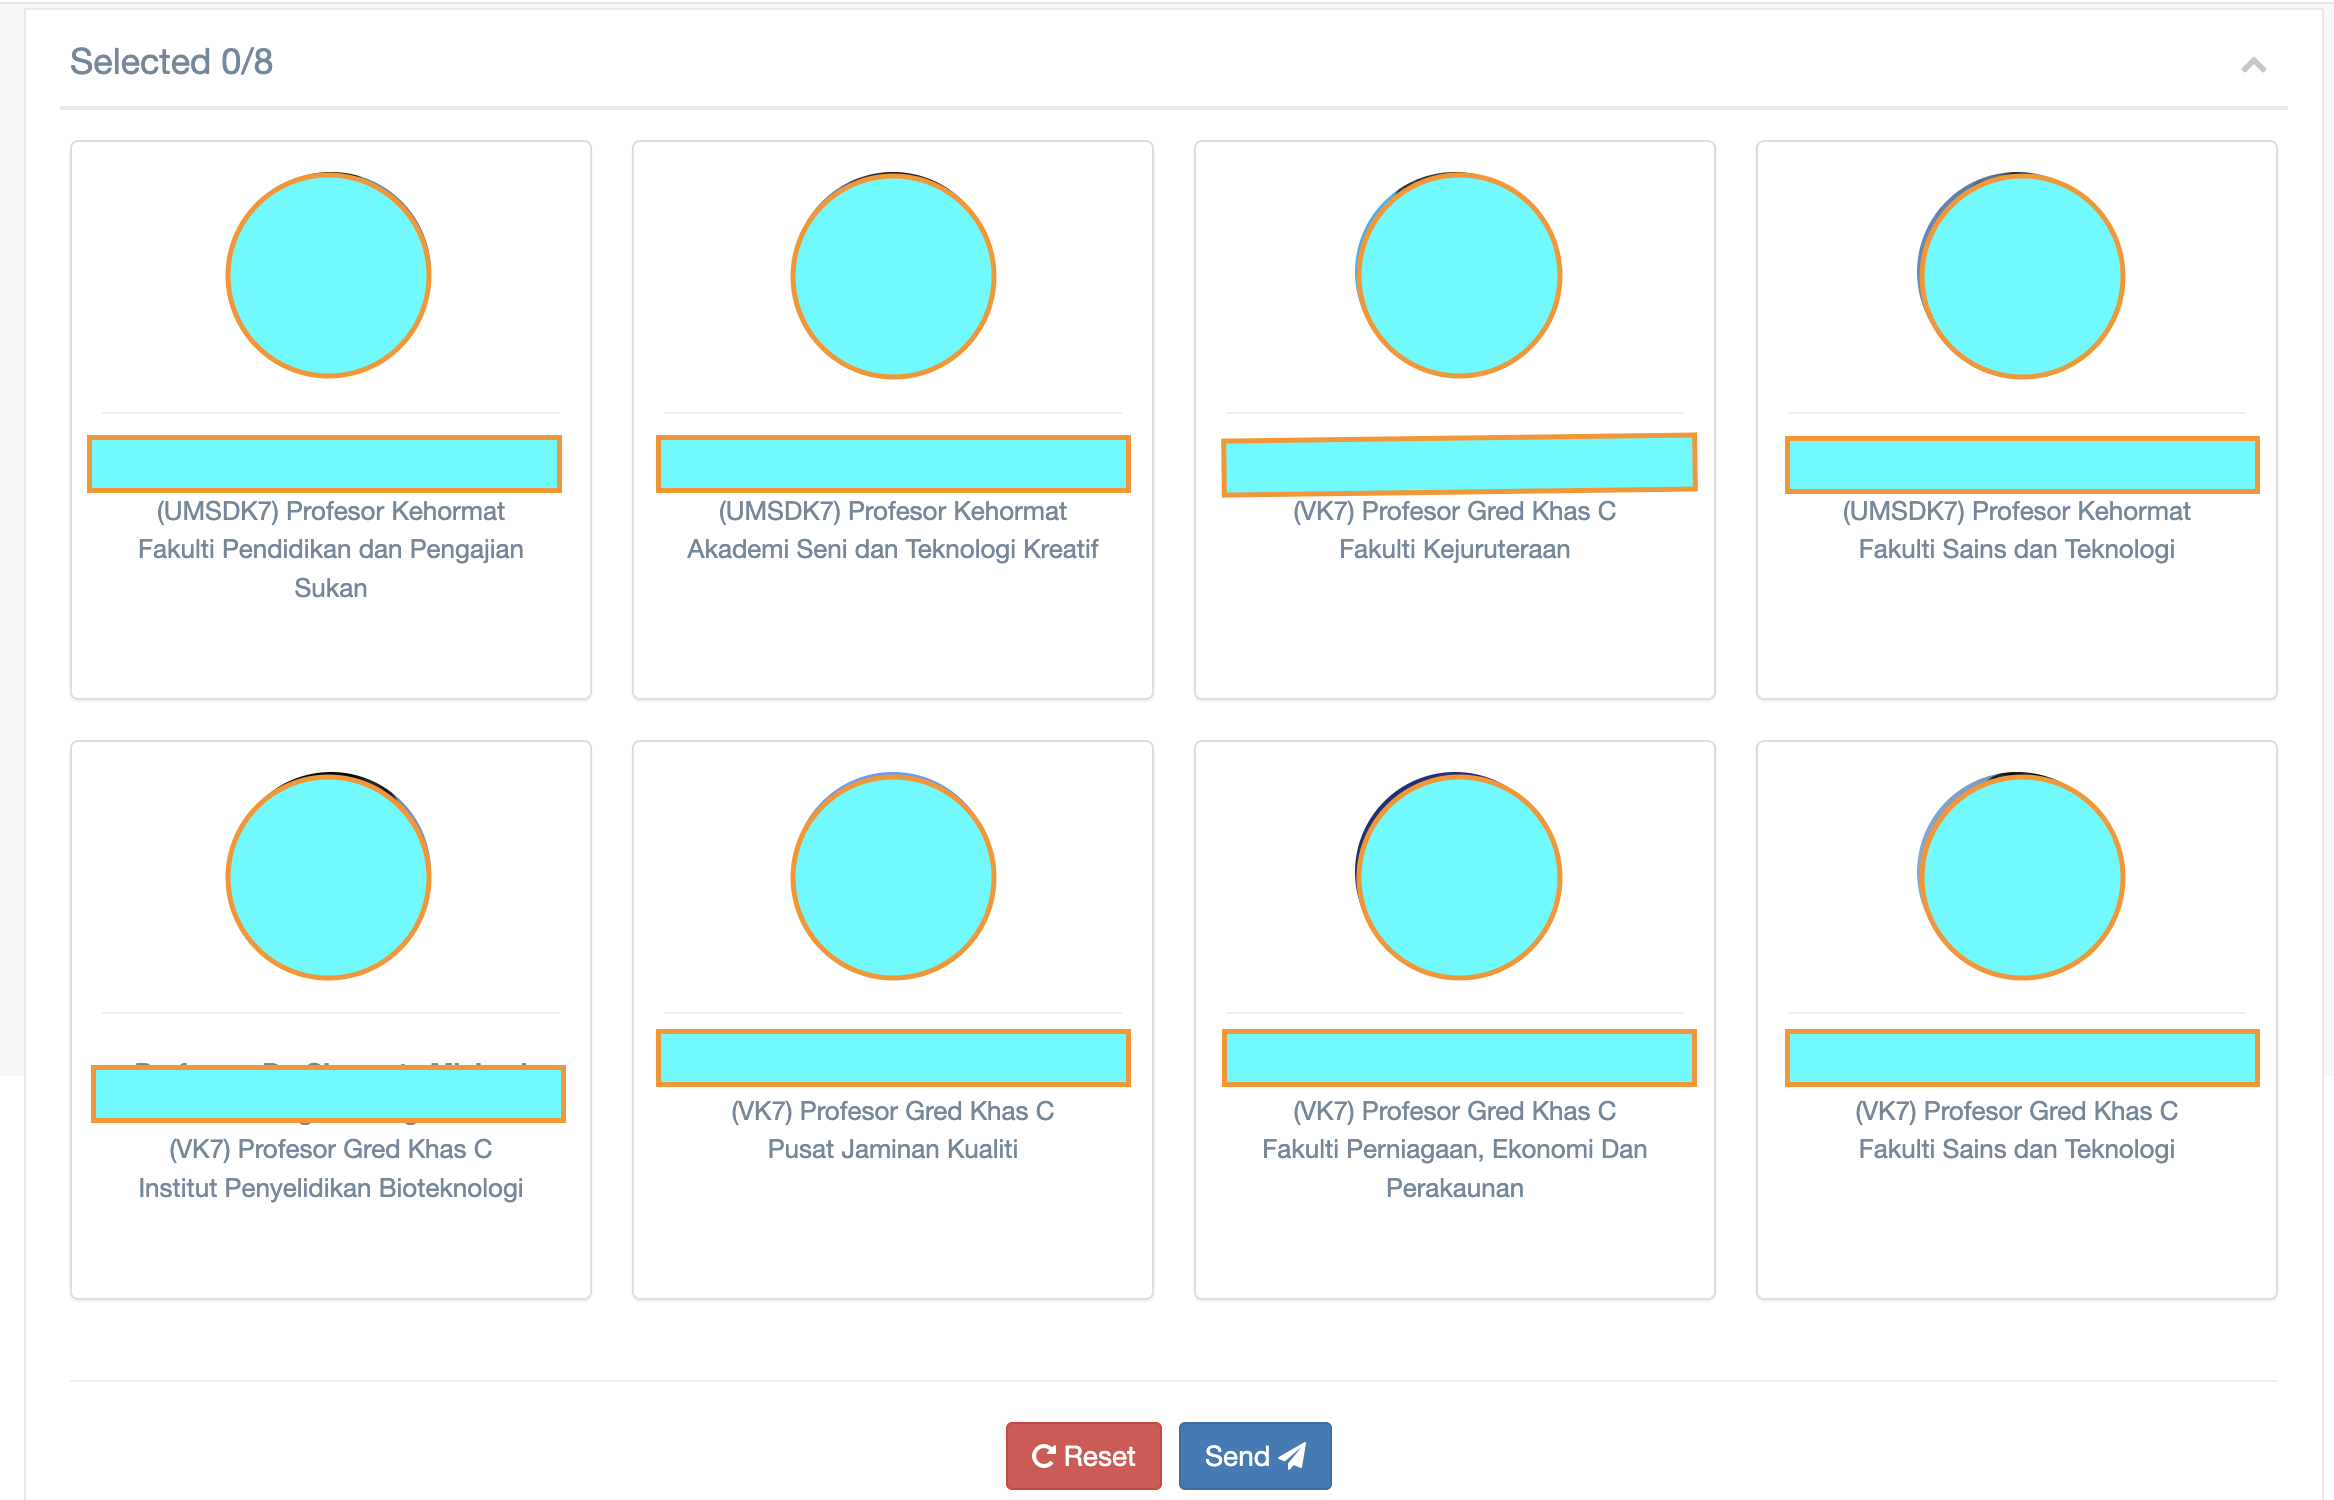Select the Fakulti Pendidikan dan Pengajian Sukan avatar
This screenshot has width=2334, height=1500.
[x=329, y=275]
